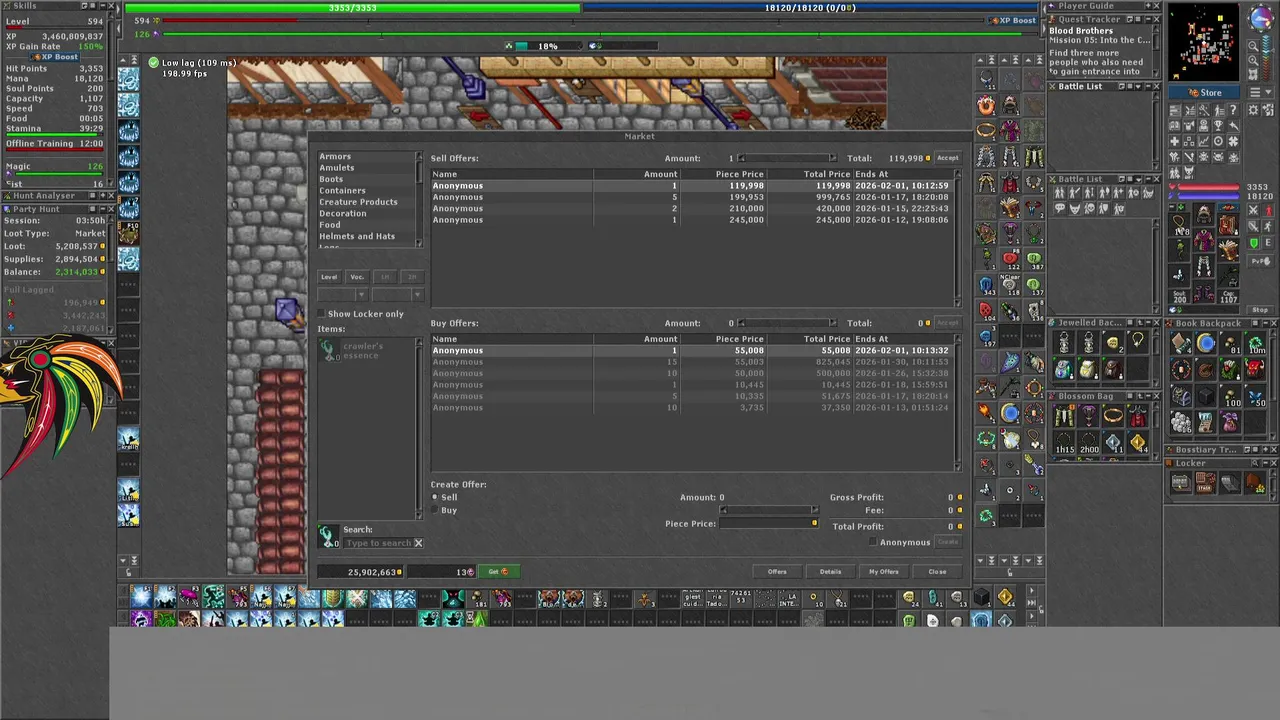This screenshot has width=1280, height=720.
Task: Select the Helmets and Hats category
Action: tap(357, 236)
